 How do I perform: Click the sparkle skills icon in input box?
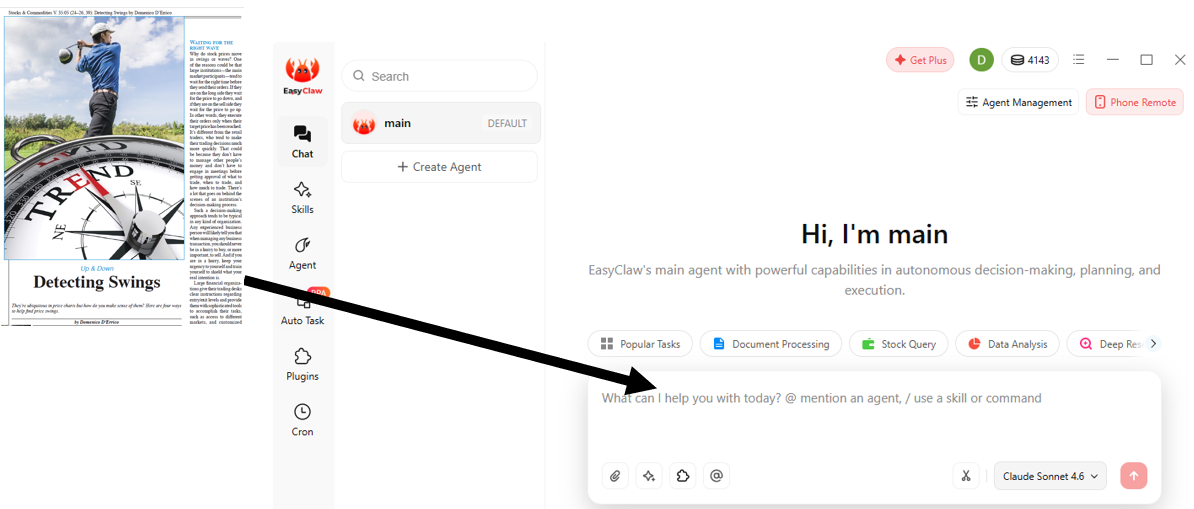(649, 476)
